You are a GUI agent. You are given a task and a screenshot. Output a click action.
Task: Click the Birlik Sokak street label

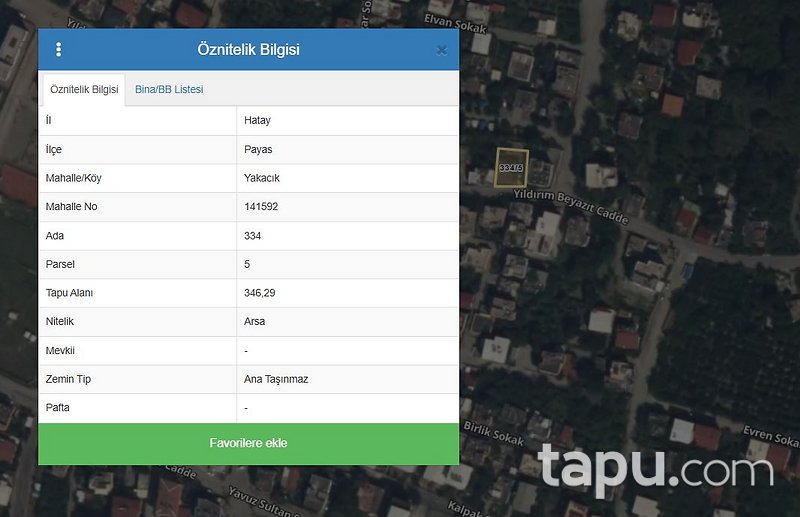493,434
